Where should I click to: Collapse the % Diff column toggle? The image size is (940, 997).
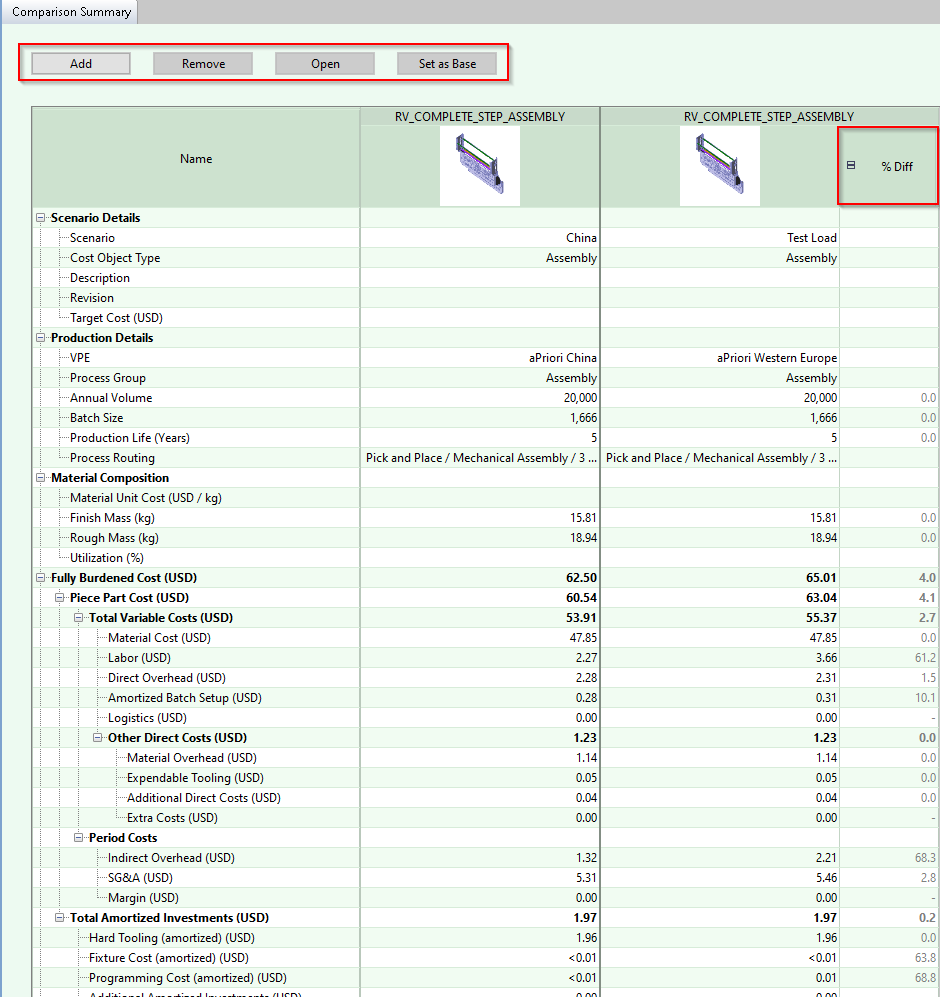tap(851, 166)
